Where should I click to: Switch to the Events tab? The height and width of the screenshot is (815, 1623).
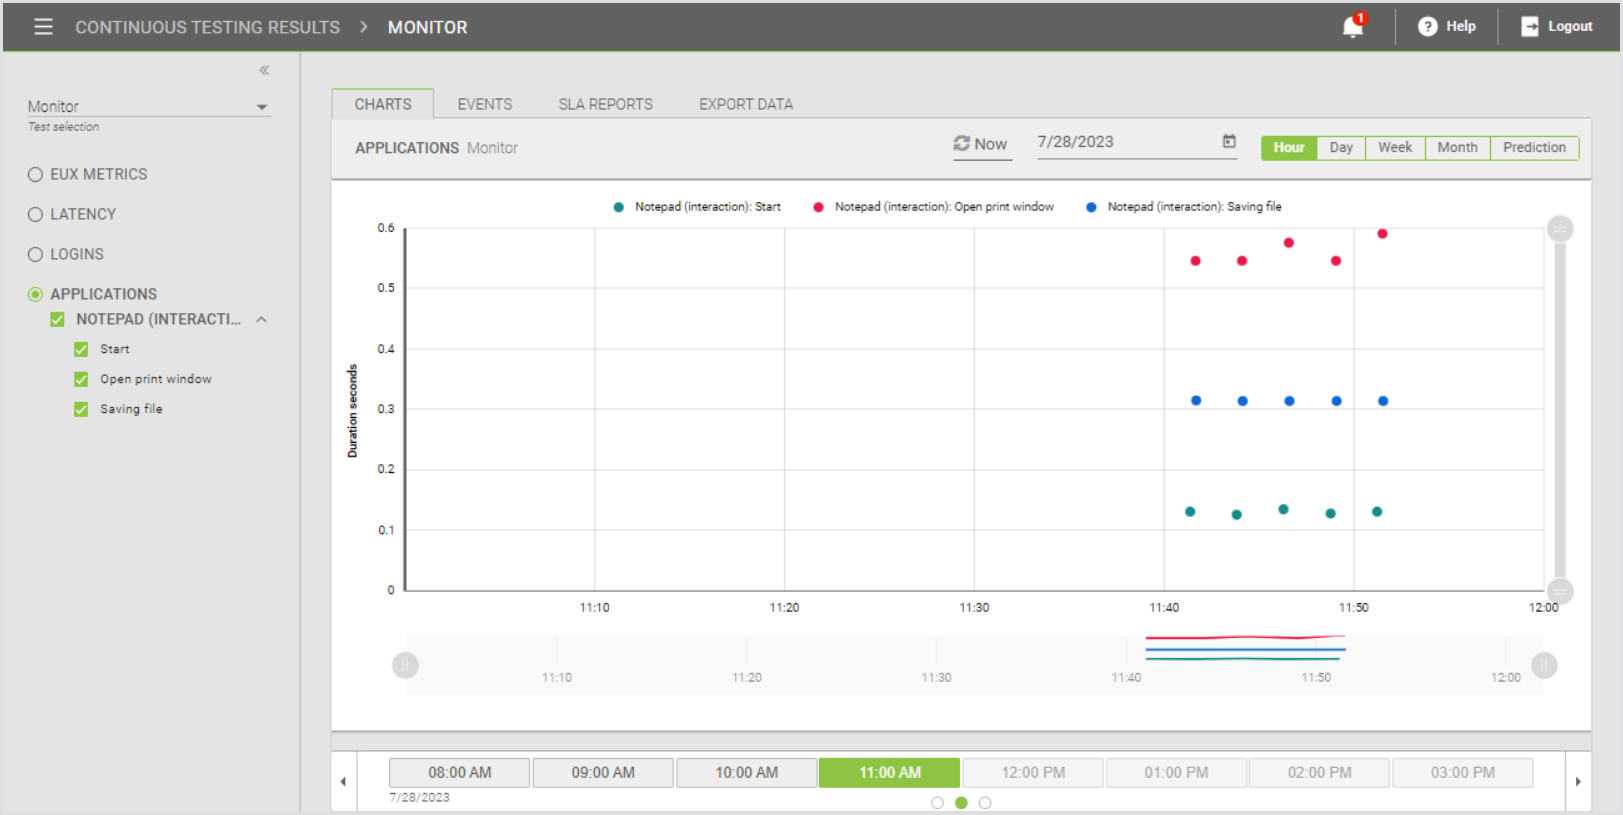click(484, 104)
